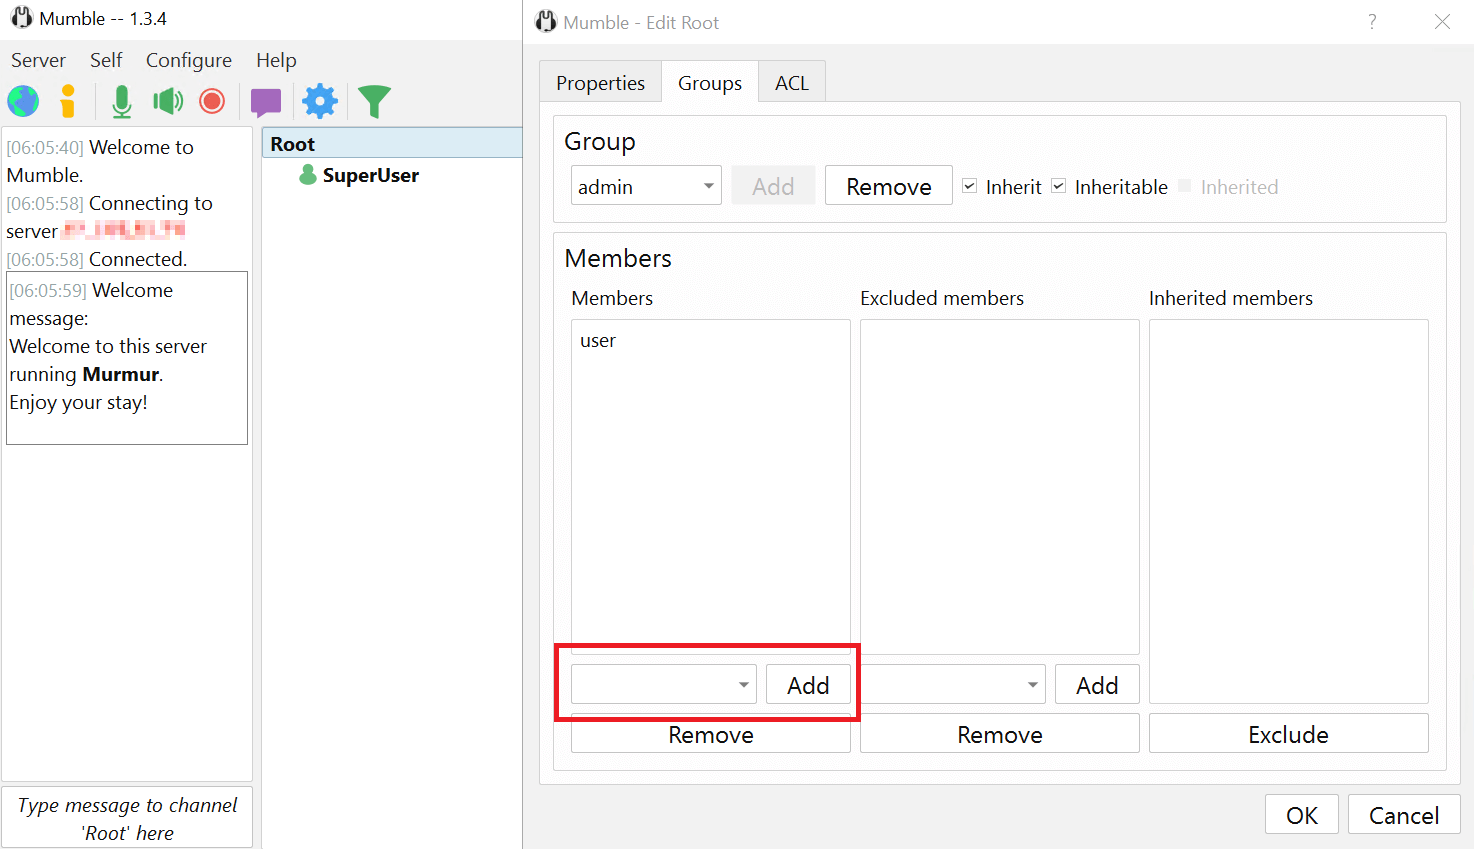Switch to the Properties tab
This screenshot has width=1474, height=849.
pyautogui.click(x=600, y=83)
